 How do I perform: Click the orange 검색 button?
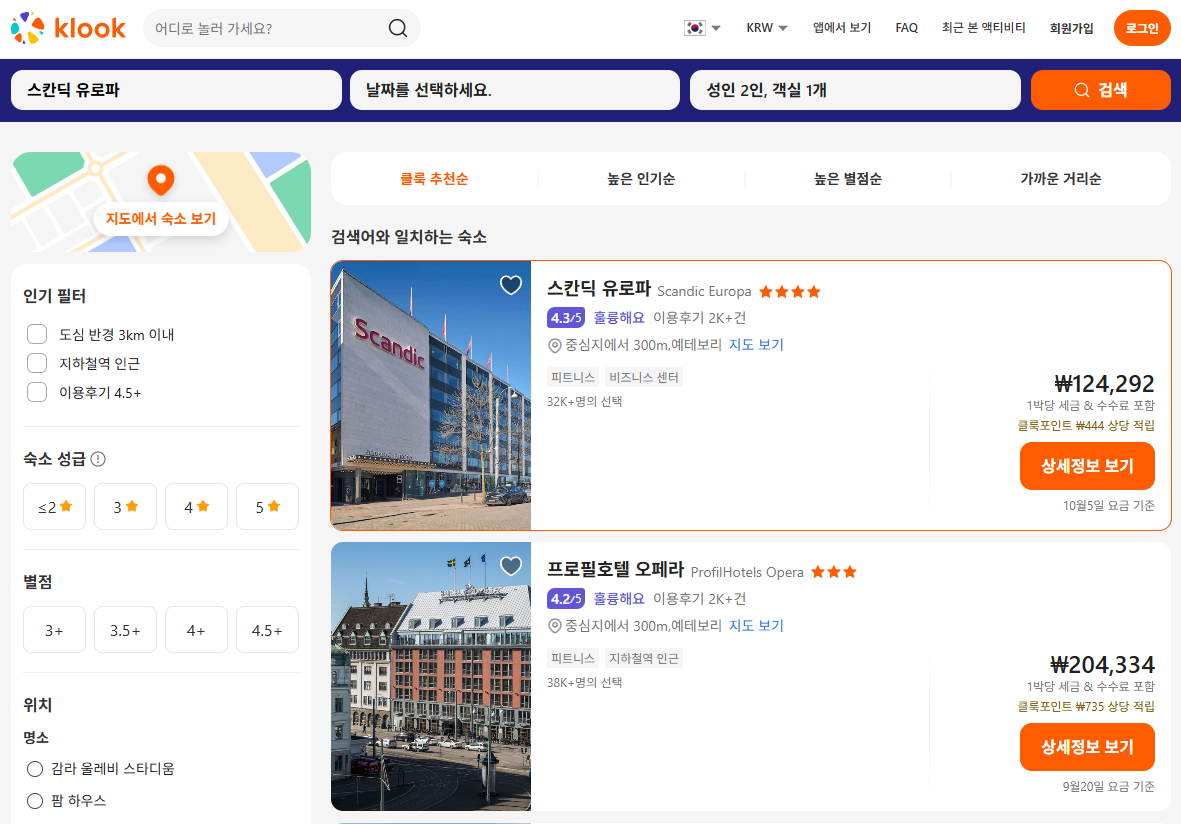(1100, 90)
